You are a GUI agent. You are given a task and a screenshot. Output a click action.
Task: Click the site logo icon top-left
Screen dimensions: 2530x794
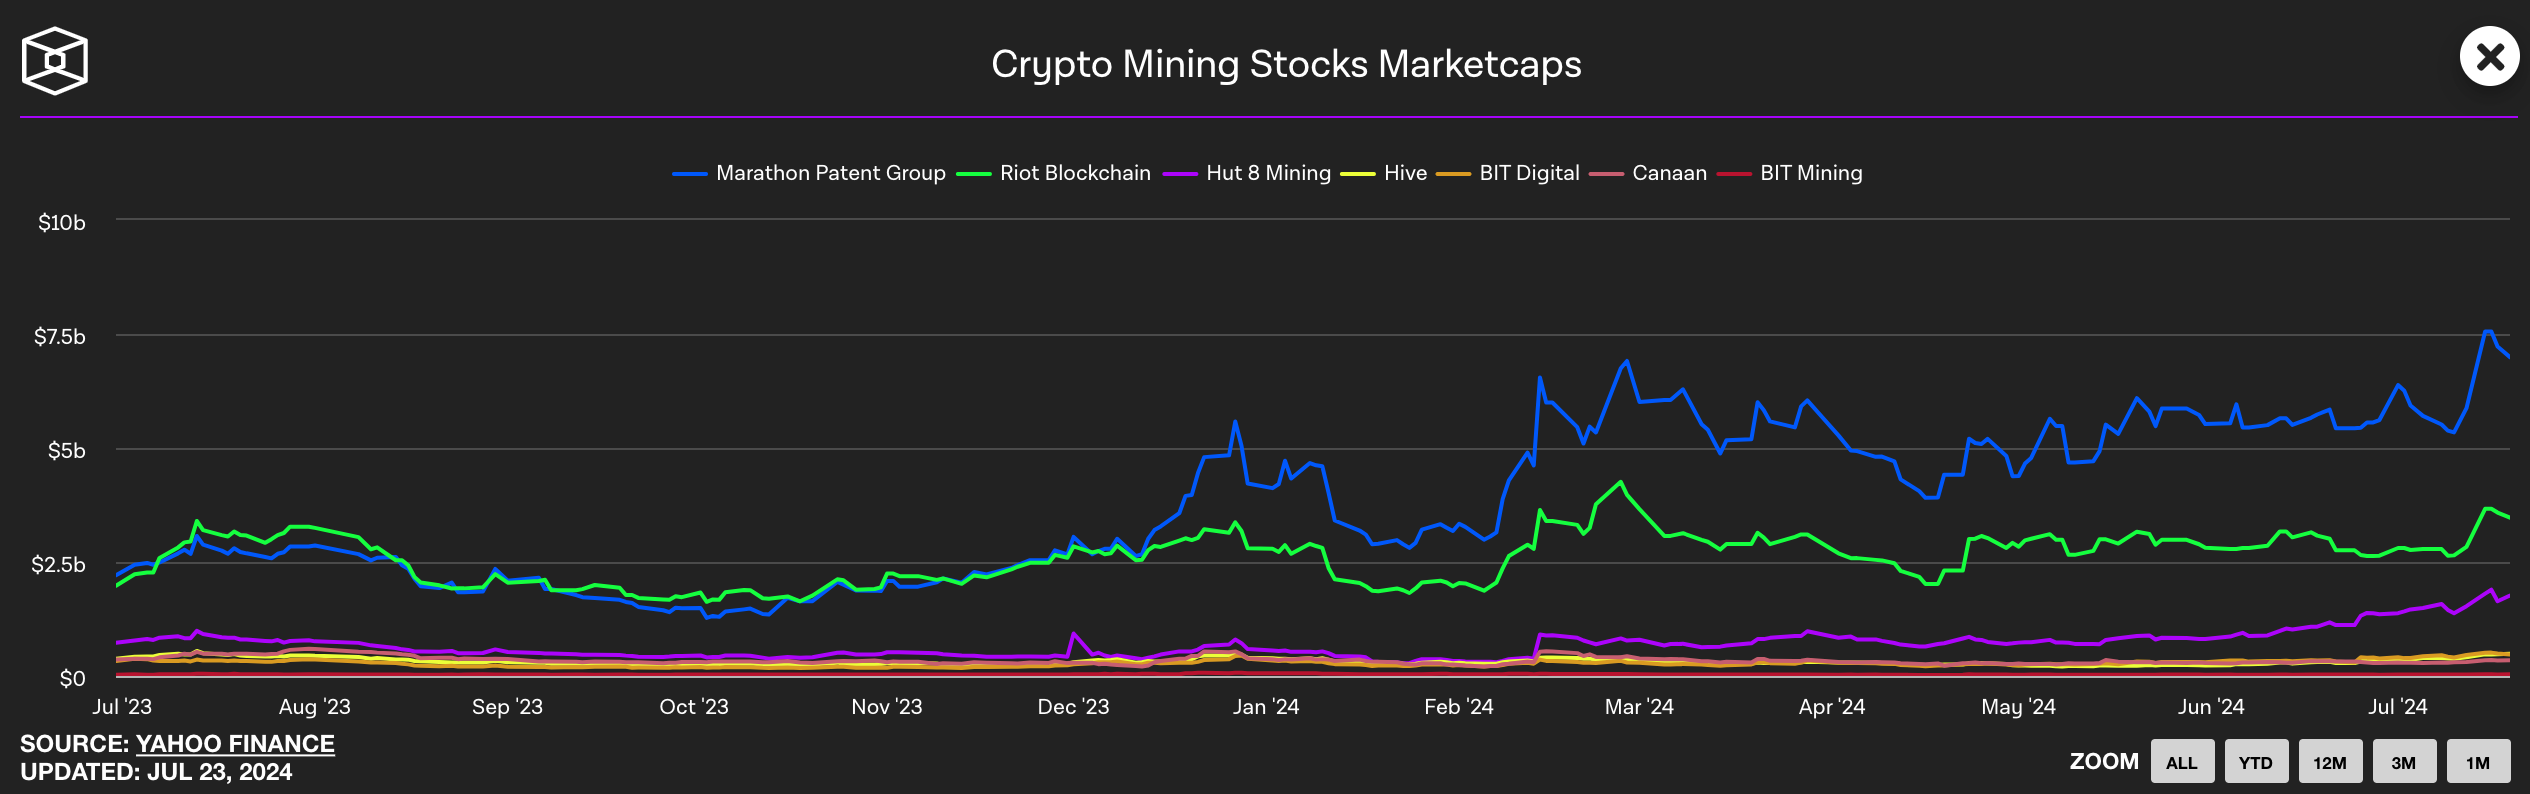coord(54,60)
